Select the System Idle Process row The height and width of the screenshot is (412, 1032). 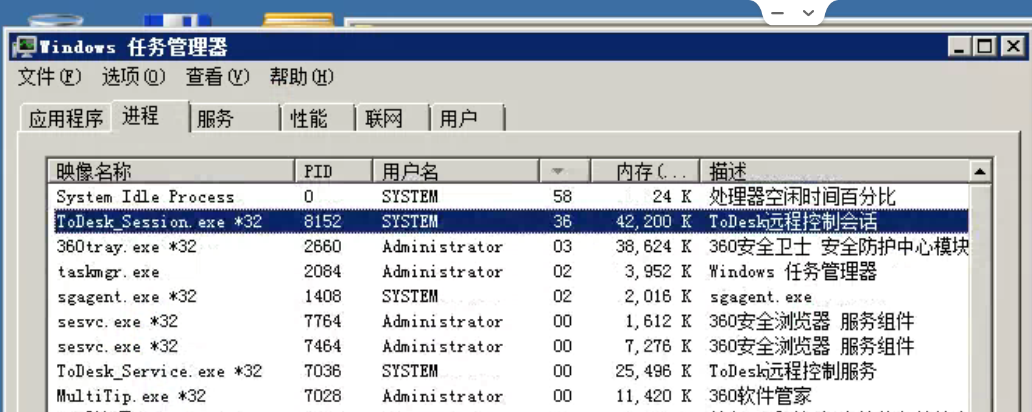[509, 197]
